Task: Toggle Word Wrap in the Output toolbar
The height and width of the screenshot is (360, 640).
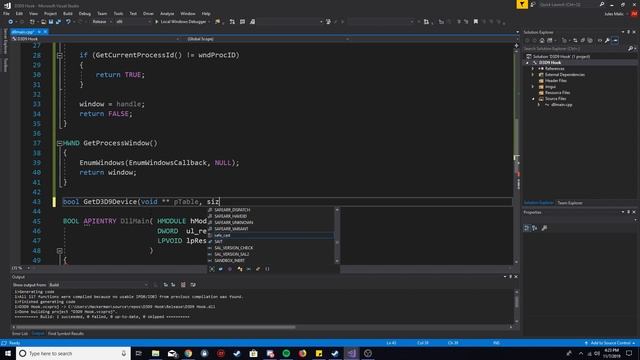Action: click(193, 285)
